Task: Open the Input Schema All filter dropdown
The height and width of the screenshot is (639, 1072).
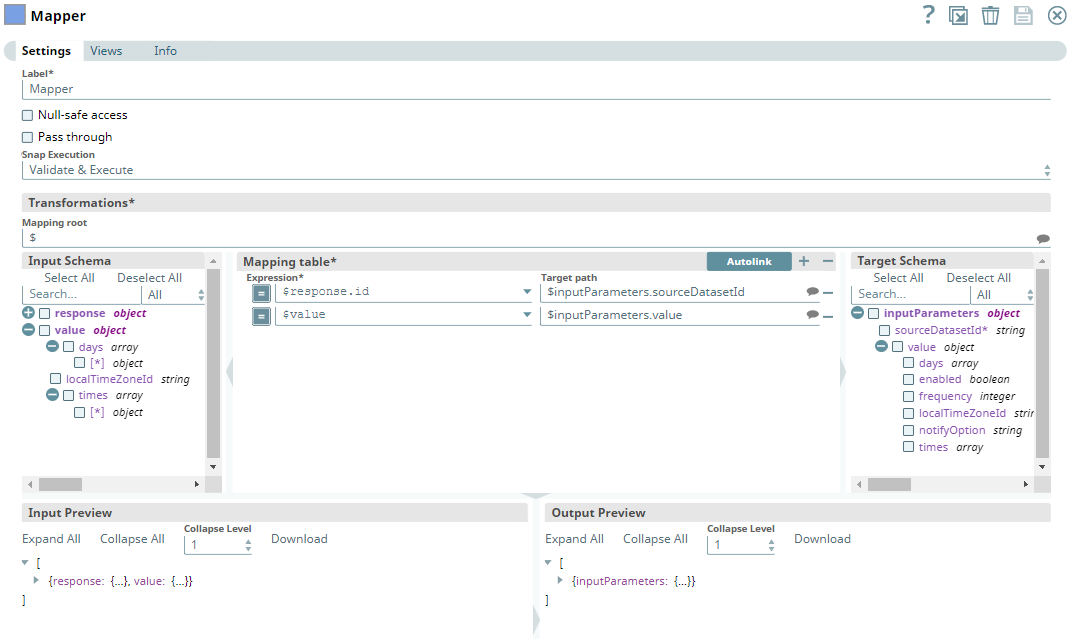Action: click(174, 295)
